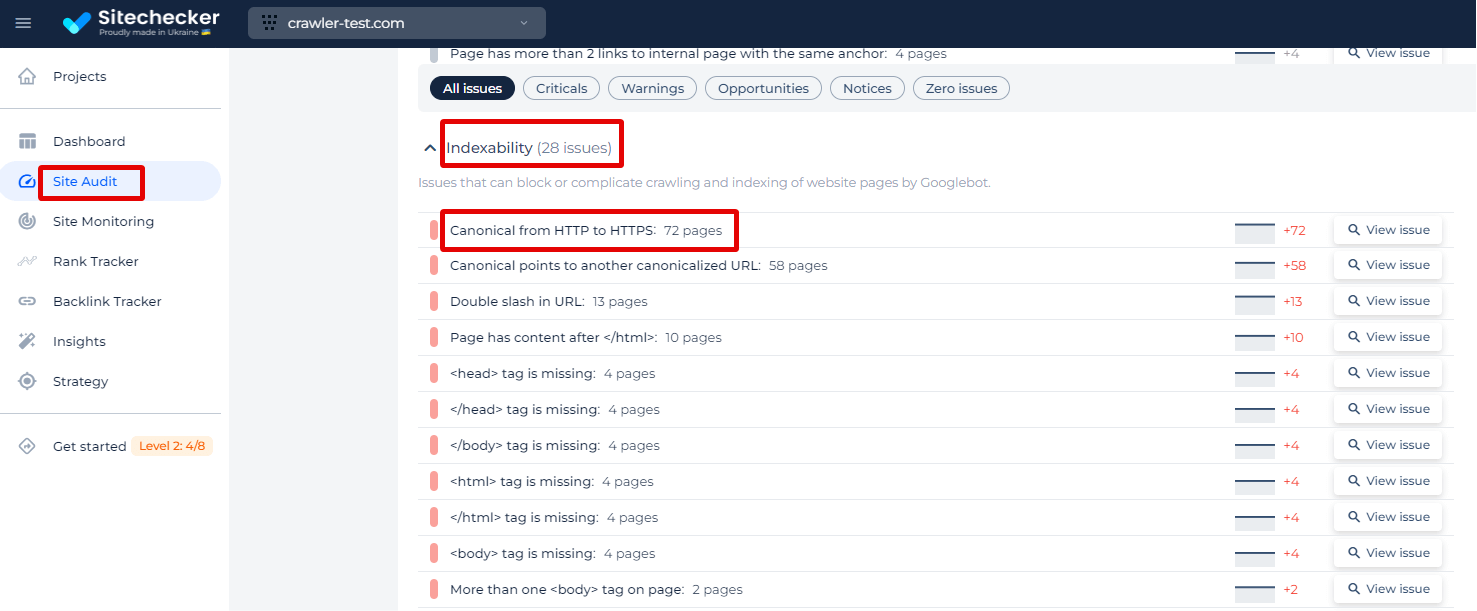The height and width of the screenshot is (611, 1477).
Task: Filter by Warnings
Action: tap(653, 88)
